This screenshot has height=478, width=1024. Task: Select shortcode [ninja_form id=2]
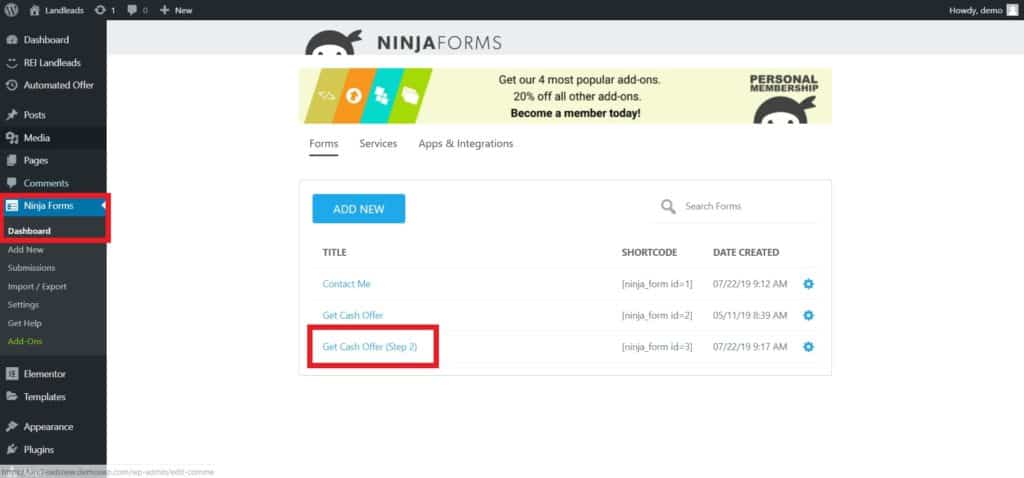click(x=657, y=315)
